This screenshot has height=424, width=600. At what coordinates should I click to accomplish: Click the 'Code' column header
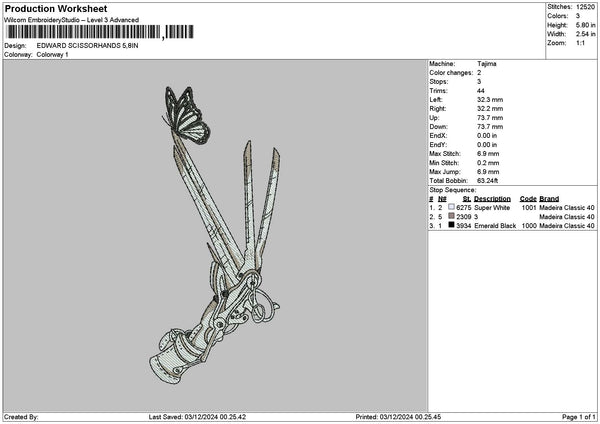pyautogui.click(x=528, y=199)
